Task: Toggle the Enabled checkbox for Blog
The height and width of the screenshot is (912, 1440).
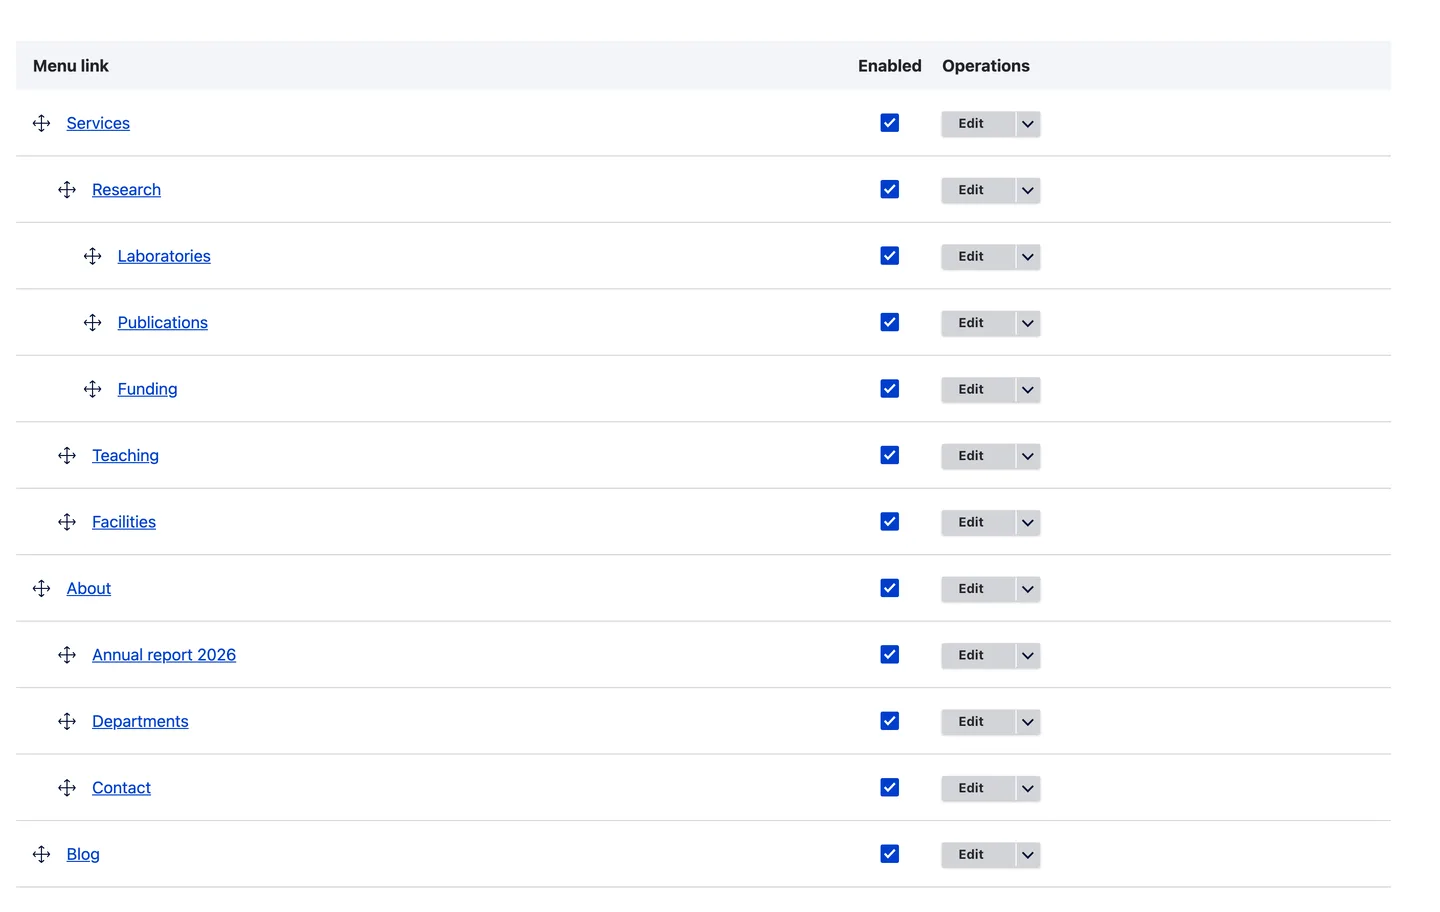Action: [890, 854]
